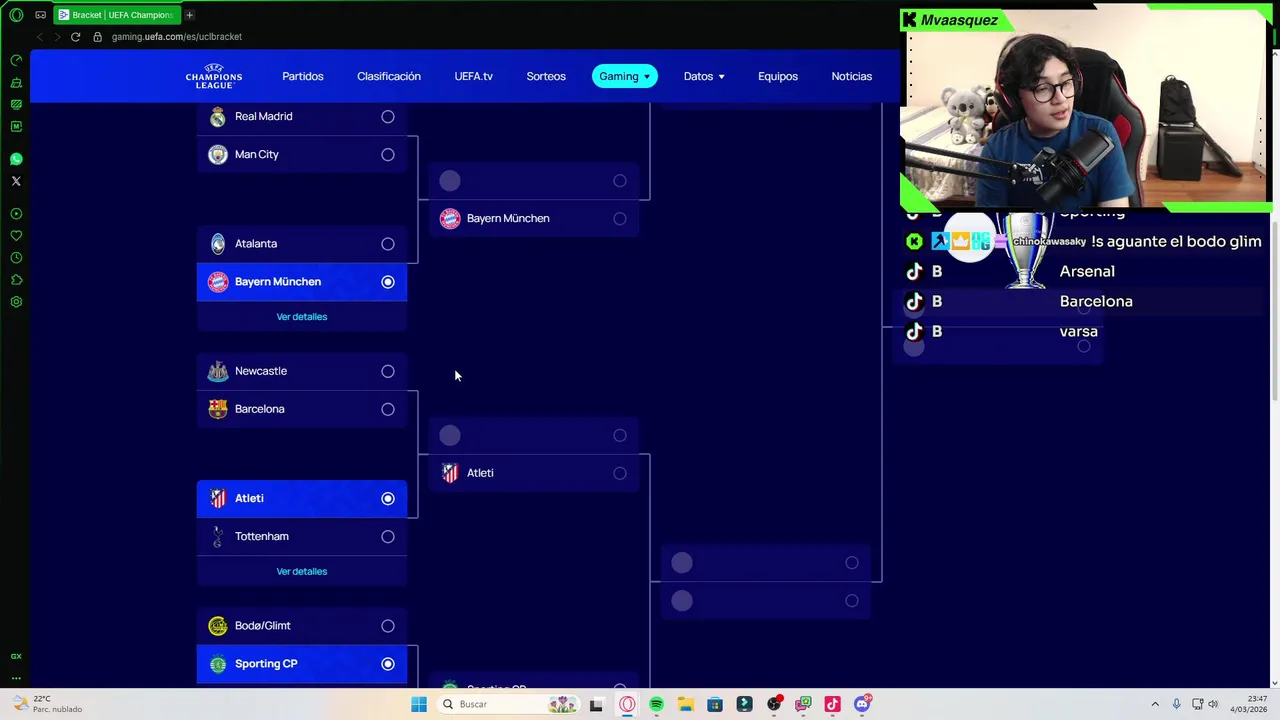This screenshot has height=720, width=1280.
Task: Pick Atleti in the quarter-final slot
Action: (x=620, y=473)
